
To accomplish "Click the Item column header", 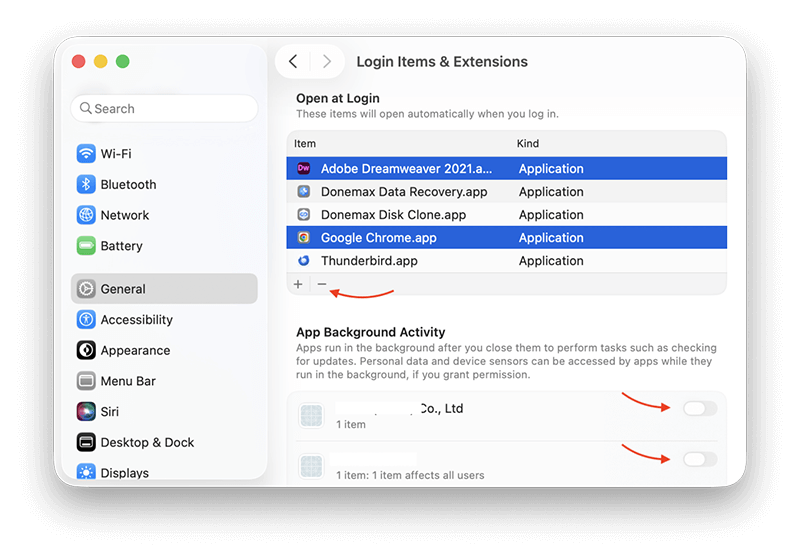I will point(305,143).
